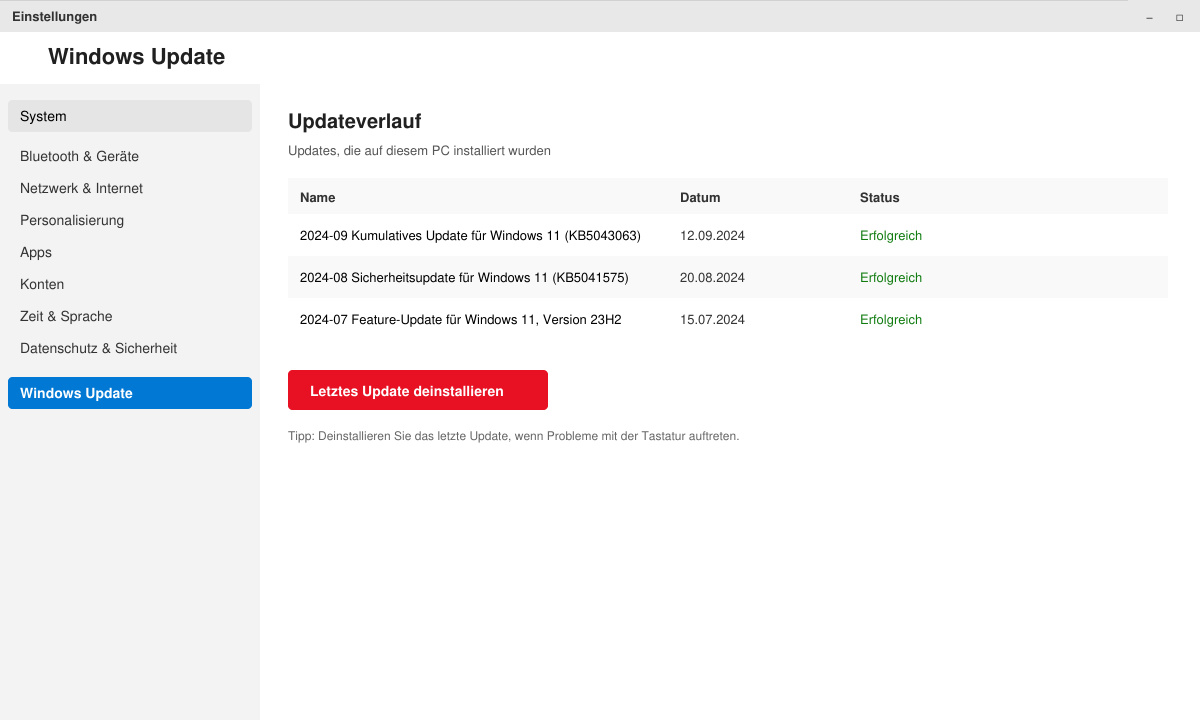
Task: Open Zeit & Sprache settings
Action: click(x=130, y=316)
